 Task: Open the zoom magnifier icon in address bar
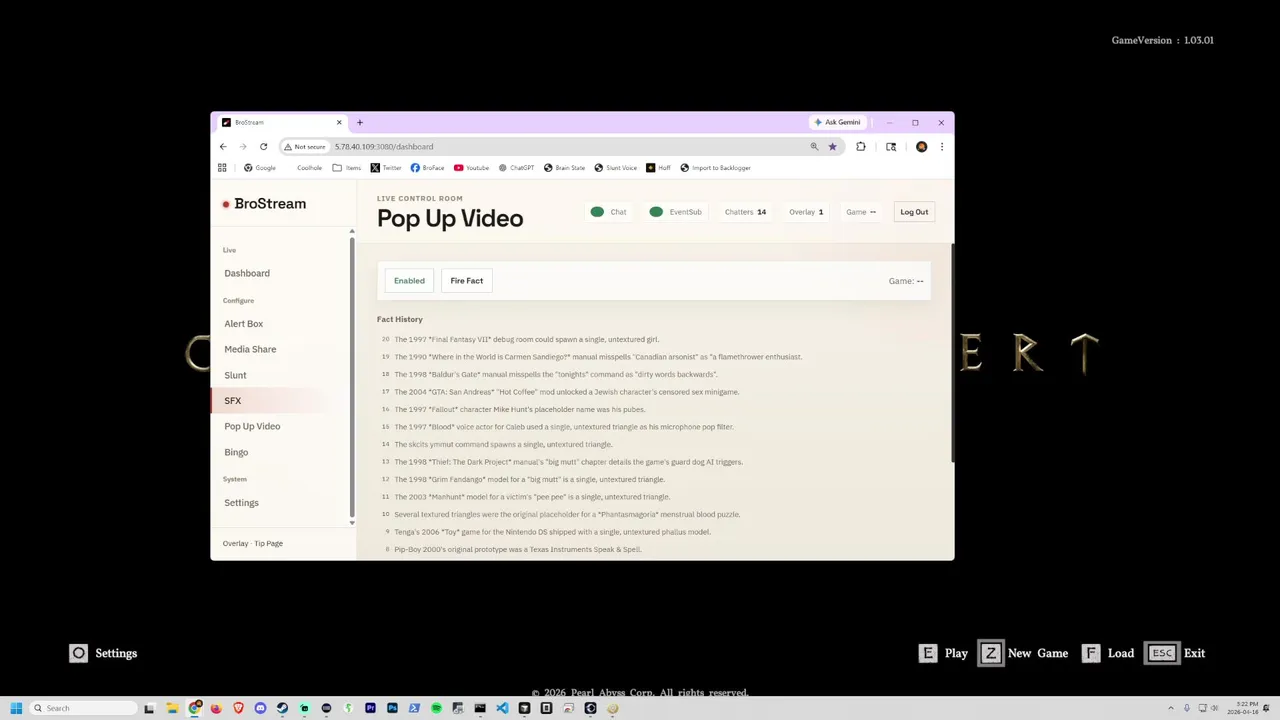pyautogui.click(x=814, y=146)
